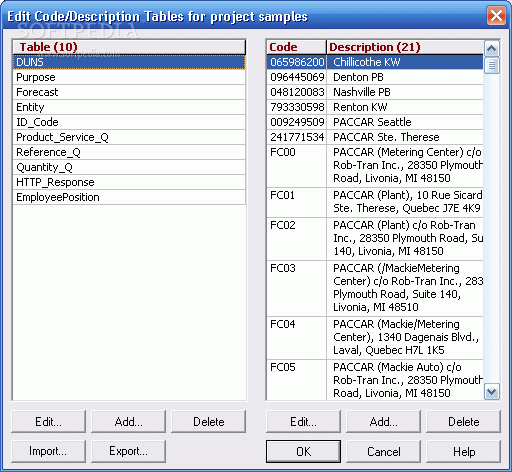Select PACCAR (Plant), 10 Rue Sicard description

point(405,202)
